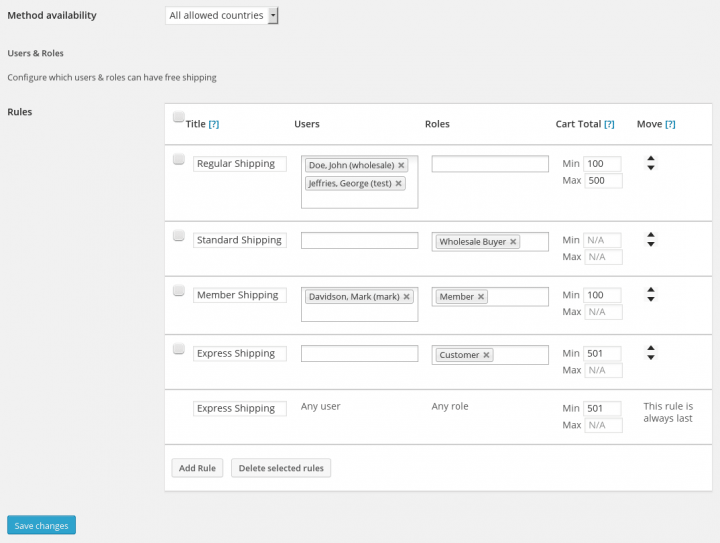Move Regular Shipping rule up arrow
The width and height of the screenshot is (720, 543).
click(651, 158)
